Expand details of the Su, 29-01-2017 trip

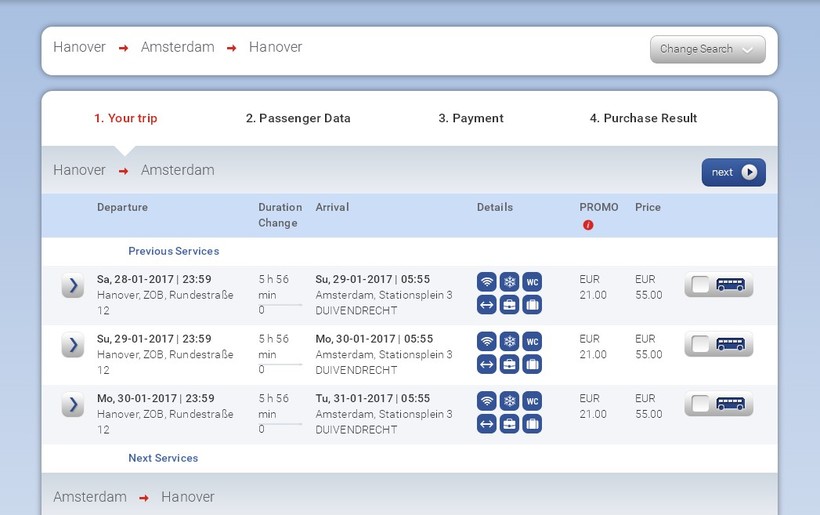[72, 346]
